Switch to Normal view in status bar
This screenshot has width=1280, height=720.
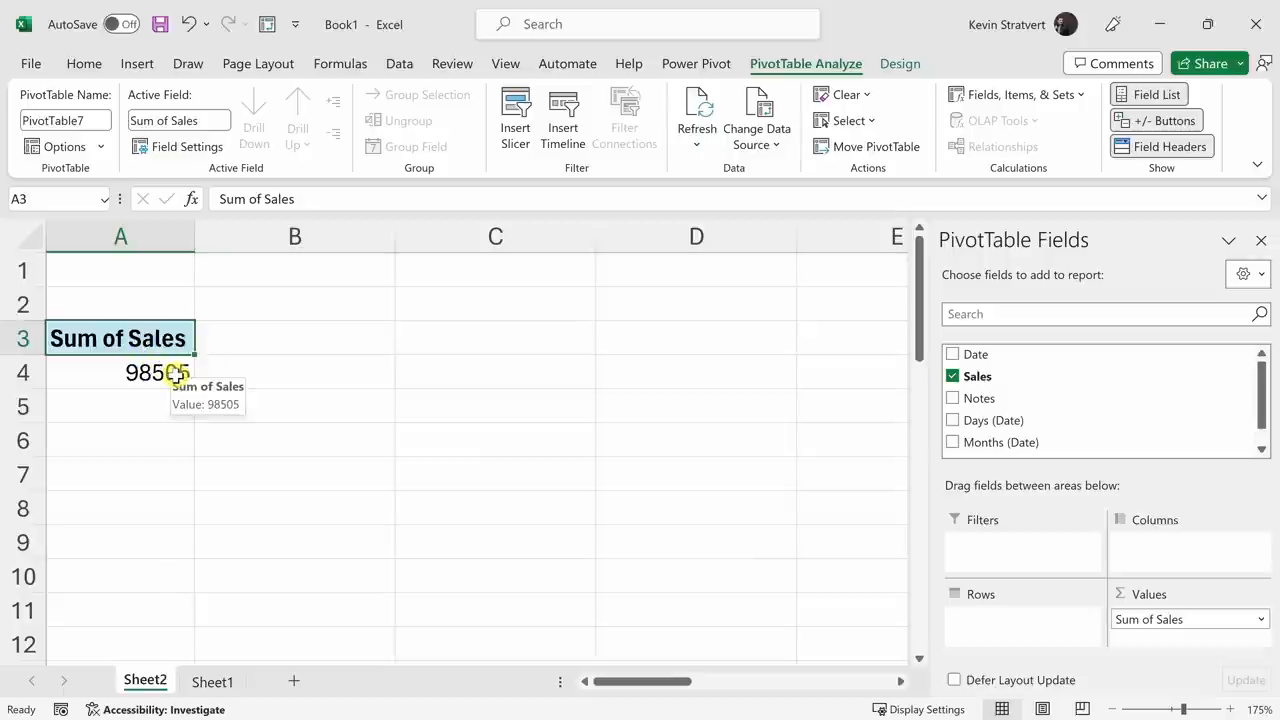point(1002,710)
